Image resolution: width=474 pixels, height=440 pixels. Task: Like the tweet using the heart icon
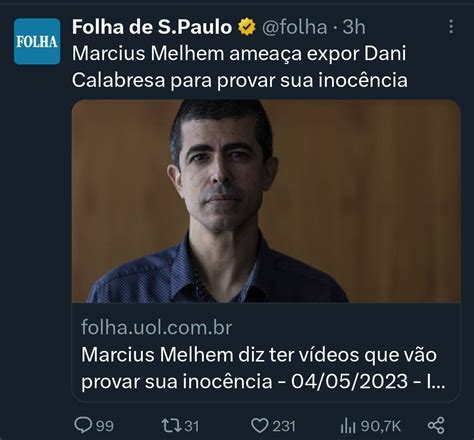pos(259,426)
